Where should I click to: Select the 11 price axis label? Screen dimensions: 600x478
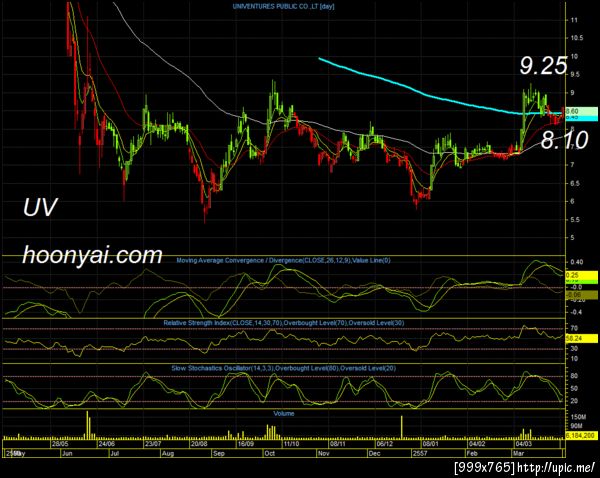click(x=574, y=20)
